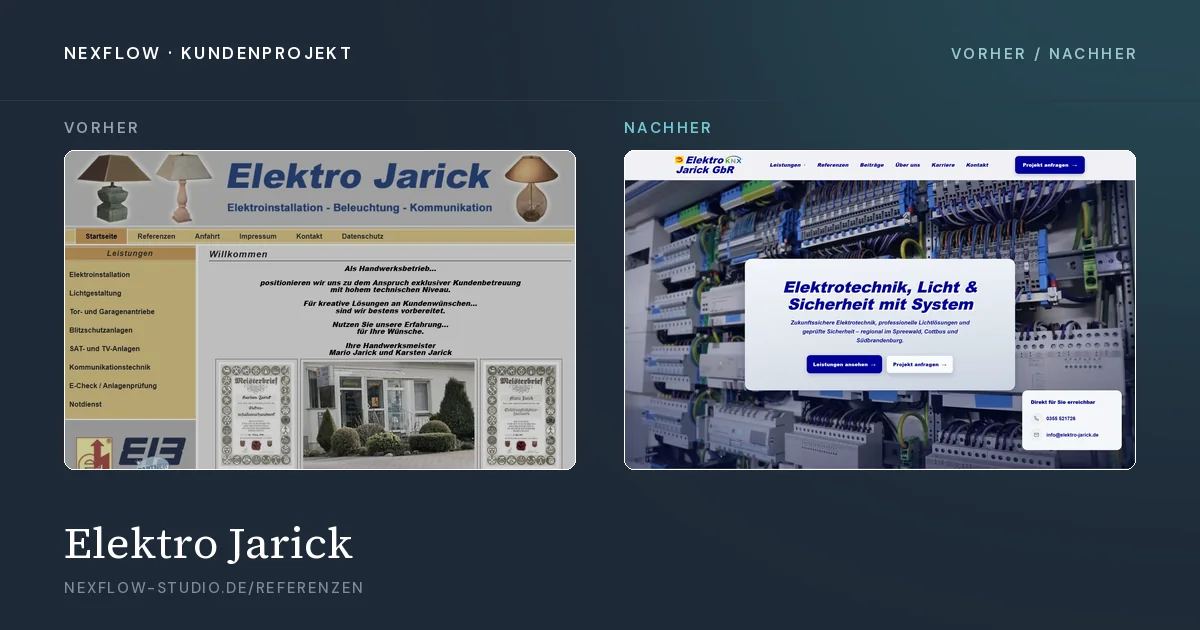Open the left Meisterbrief certificate image
This screenshot has height=630, width=1200.
click(257, 414)
